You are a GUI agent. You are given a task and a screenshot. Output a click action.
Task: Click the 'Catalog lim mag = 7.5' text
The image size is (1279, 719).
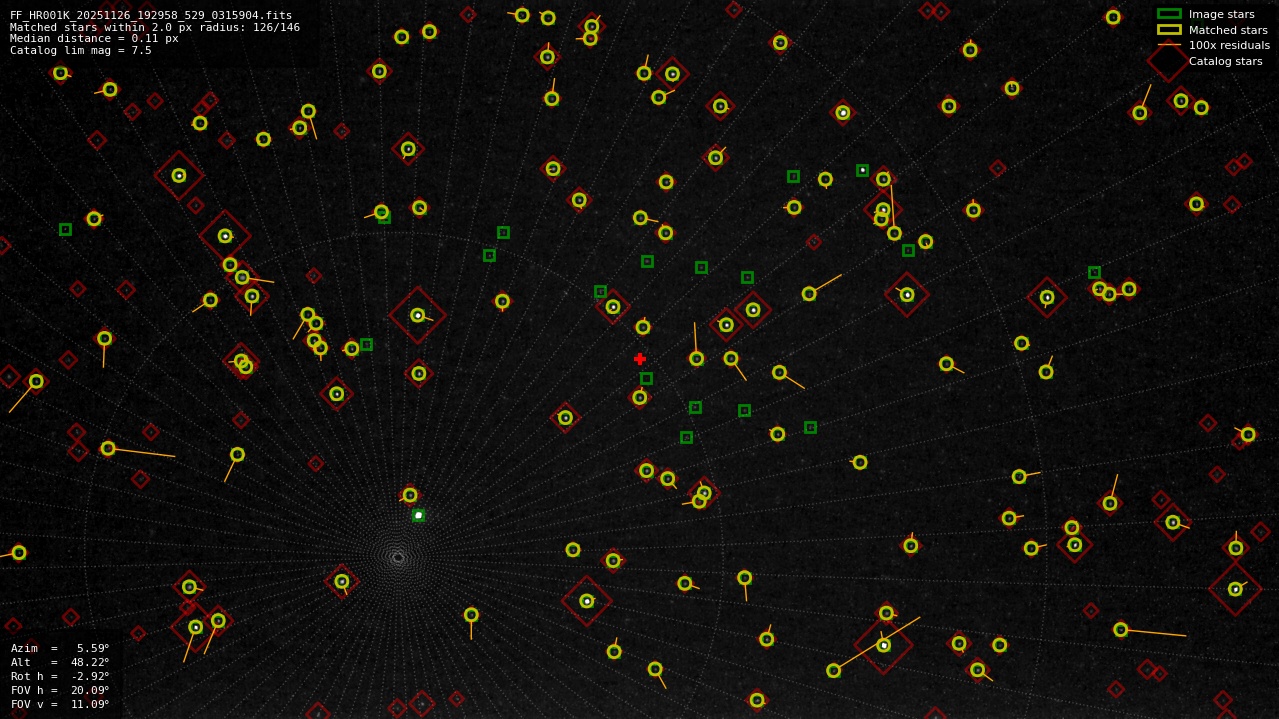tap(81, 50)
